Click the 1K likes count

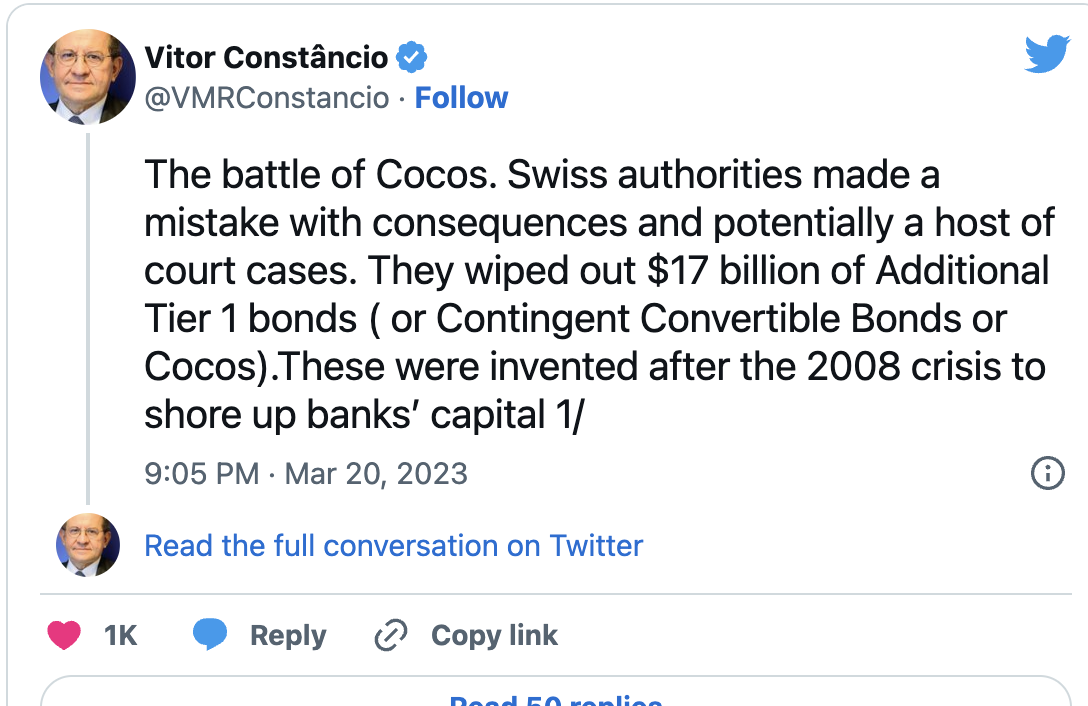120,635
